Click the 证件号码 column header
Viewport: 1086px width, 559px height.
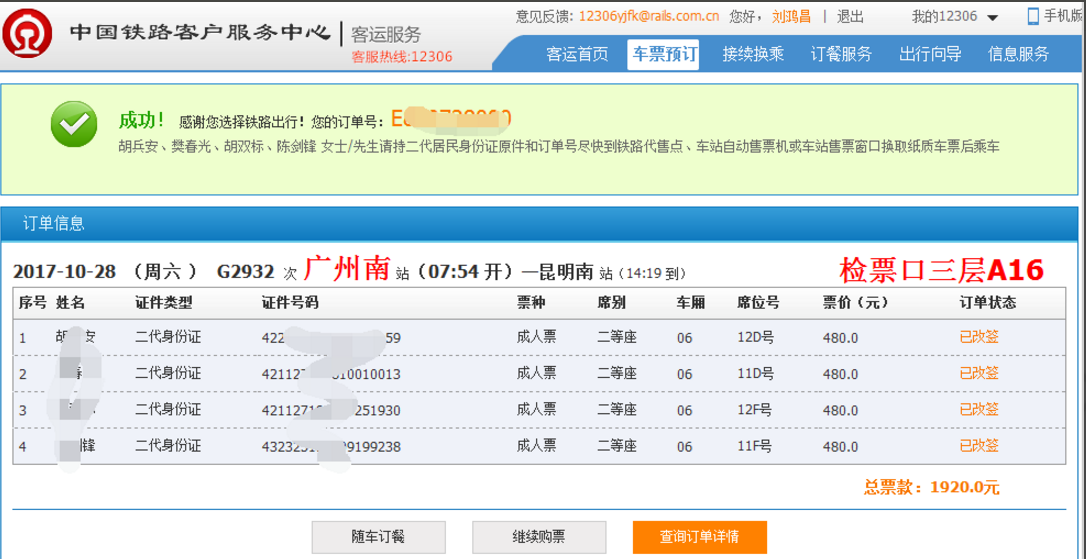[x=290, y=303]
